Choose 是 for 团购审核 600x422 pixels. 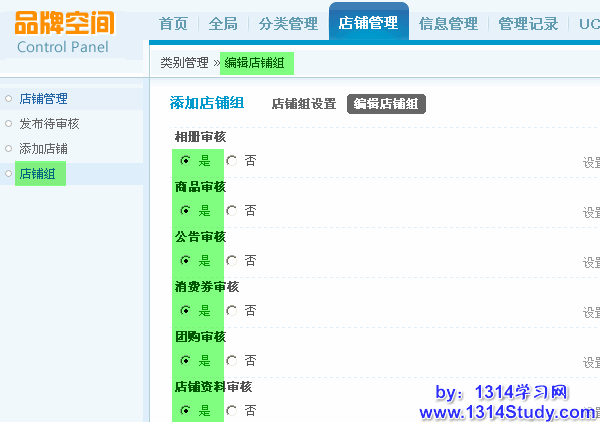click(x=185, y=360)
